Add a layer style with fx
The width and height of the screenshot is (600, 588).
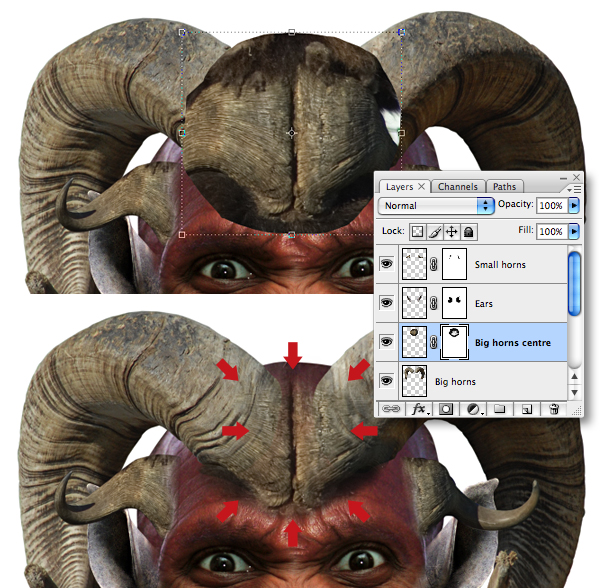(420, 409)
